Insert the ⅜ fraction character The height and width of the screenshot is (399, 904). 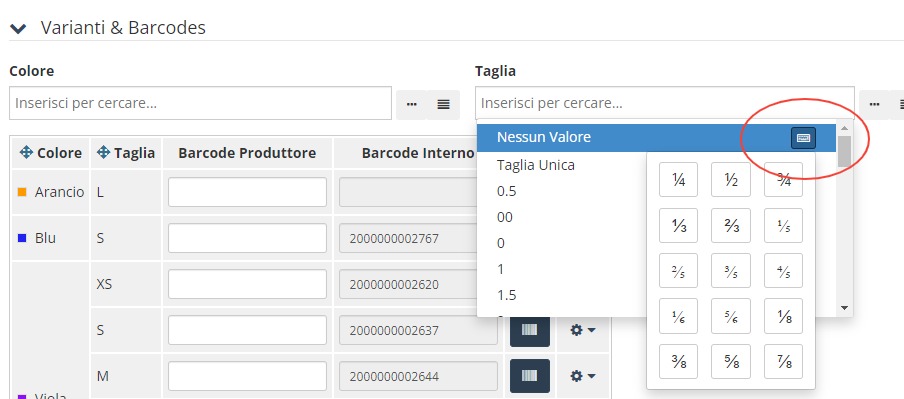[x=679, y=362]
